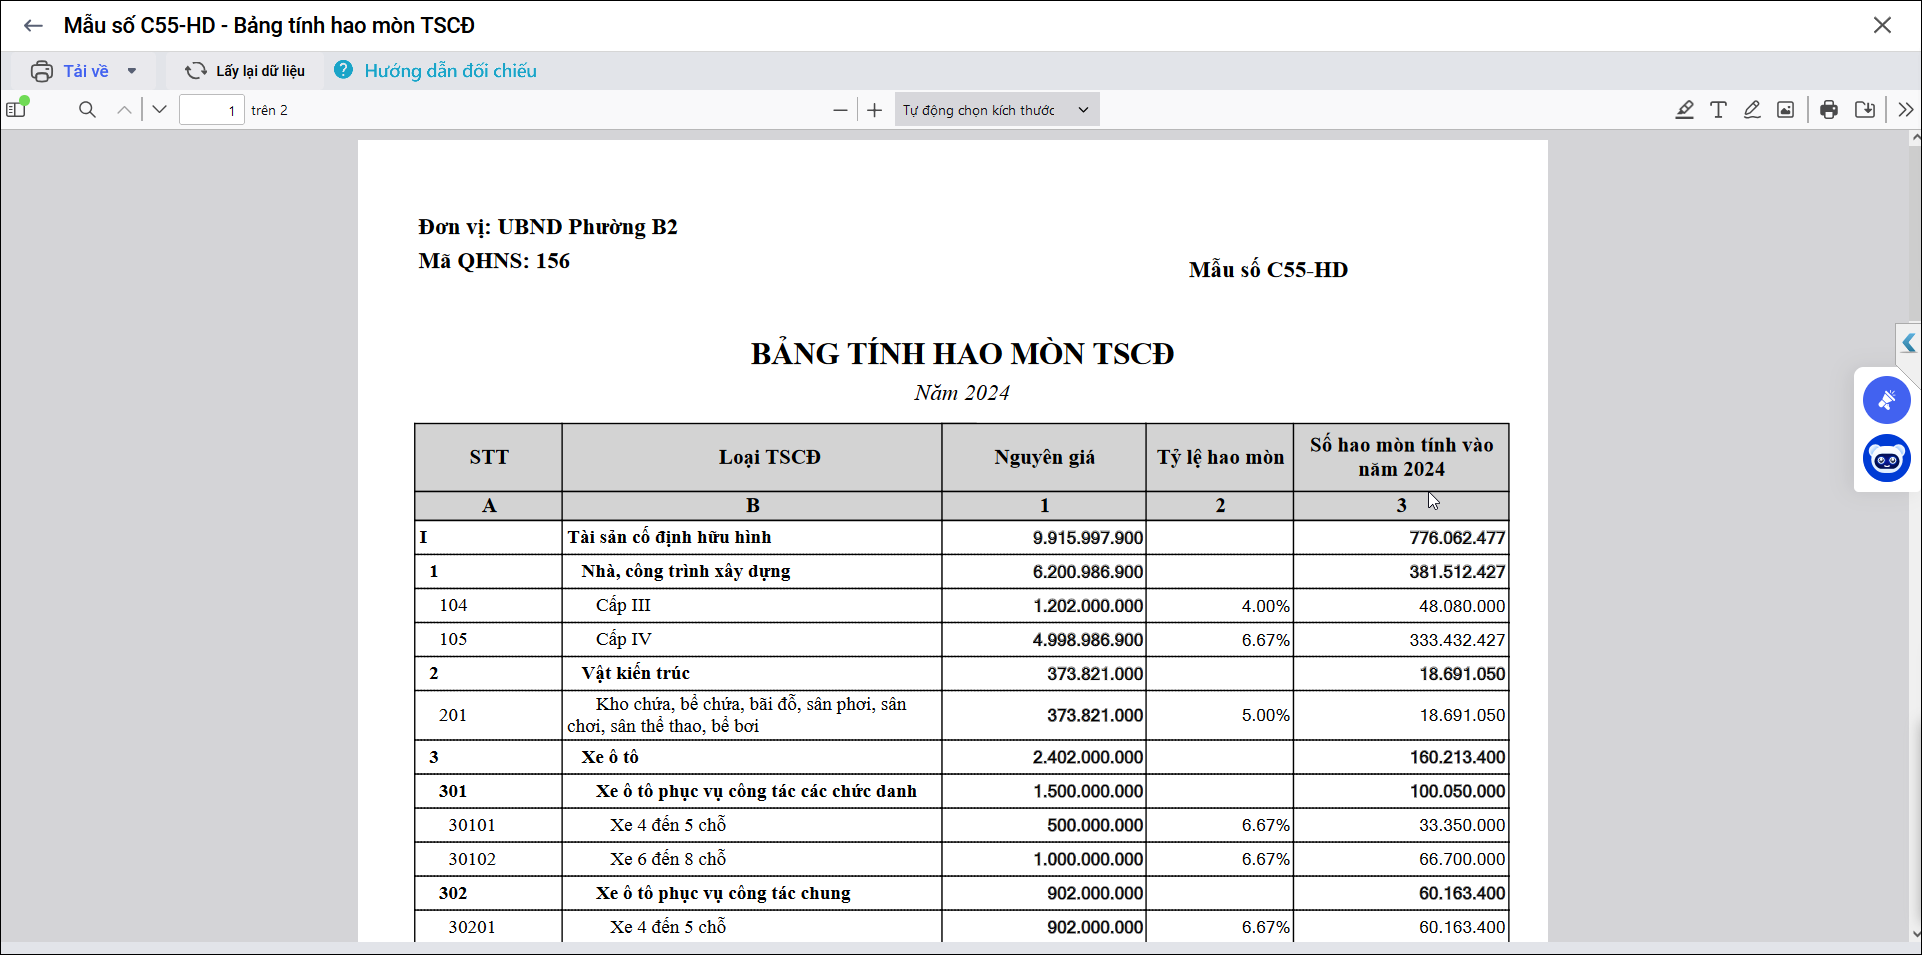Select the add image tool

tap(1786, 110)
